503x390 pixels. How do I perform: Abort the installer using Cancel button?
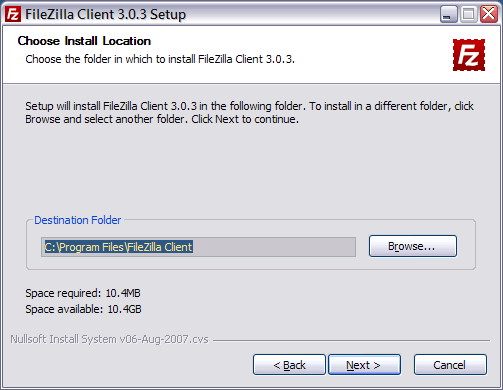pos(450,365)
